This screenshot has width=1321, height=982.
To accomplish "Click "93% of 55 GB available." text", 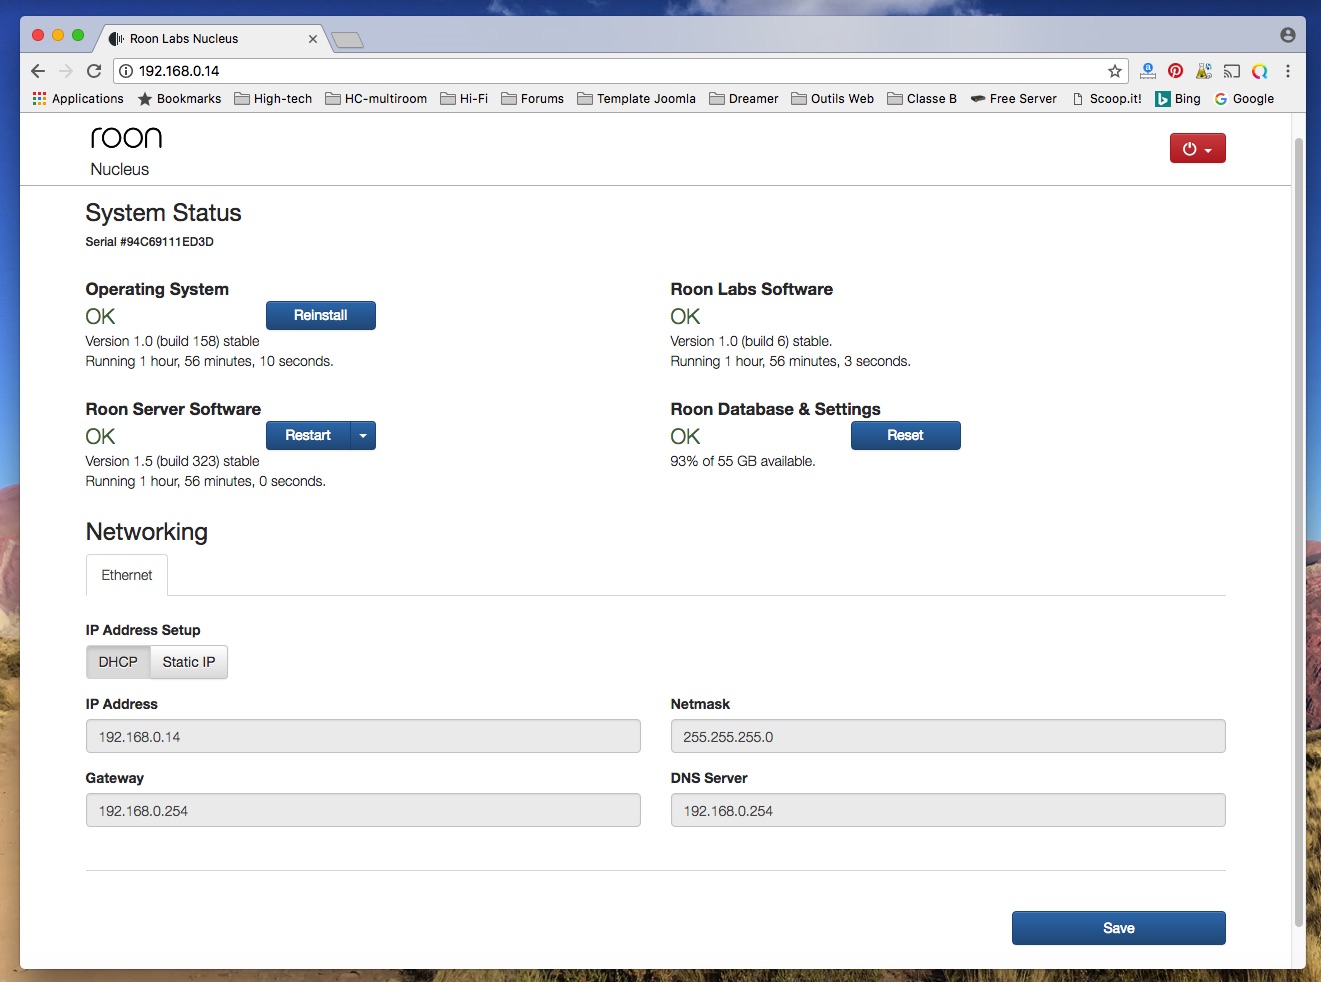I will pos(743,461).
